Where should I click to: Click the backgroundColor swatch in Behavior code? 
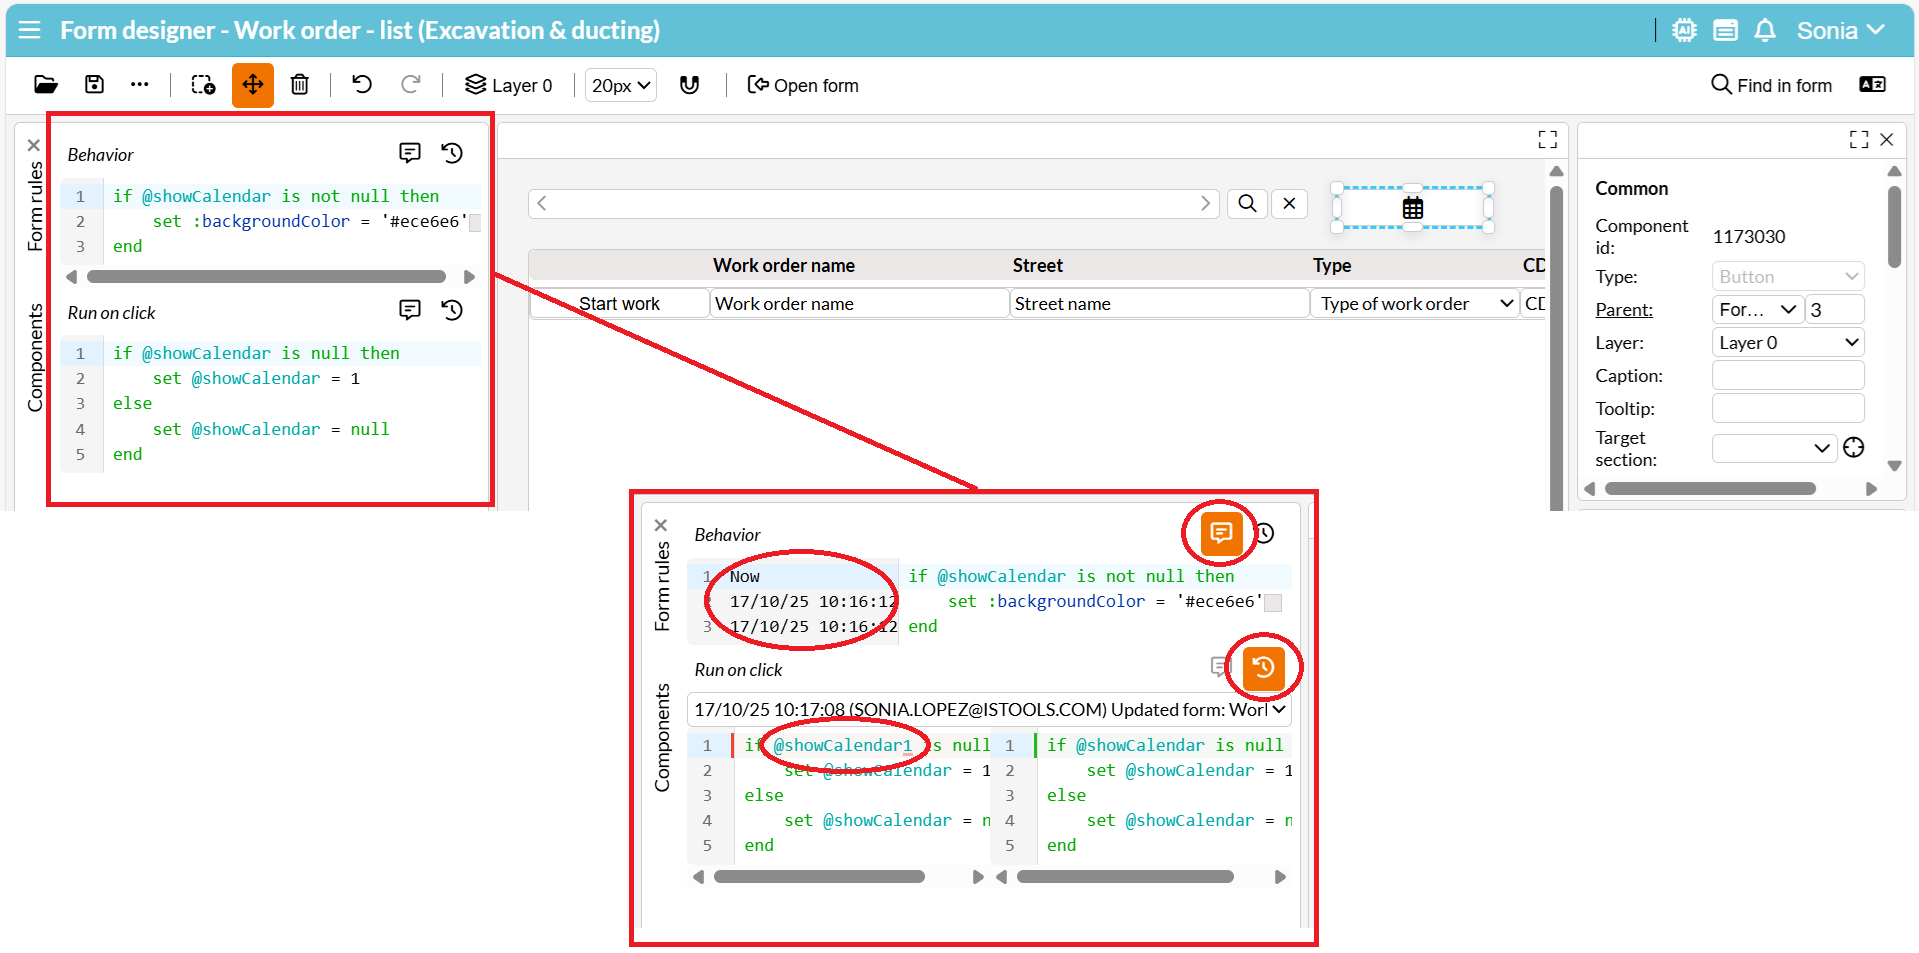pos(475,222)
